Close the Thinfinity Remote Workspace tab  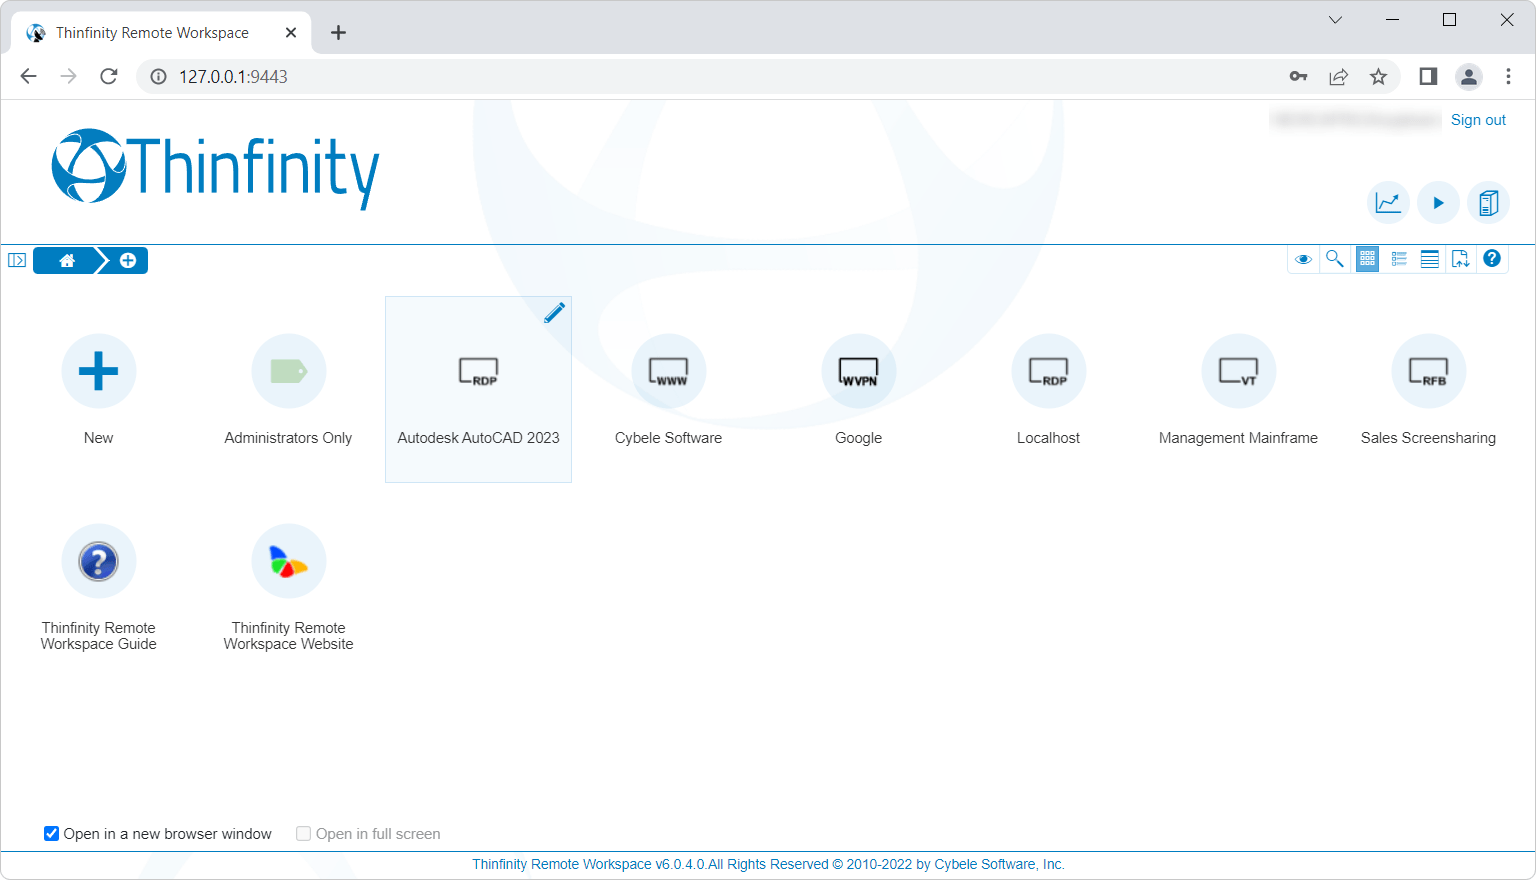point(291,33)
